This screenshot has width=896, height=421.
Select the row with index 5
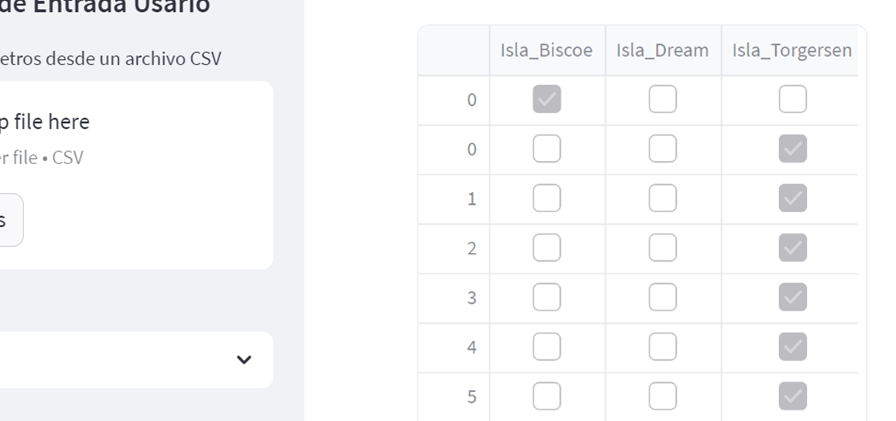pyautogui.click(x=472, y=396)
